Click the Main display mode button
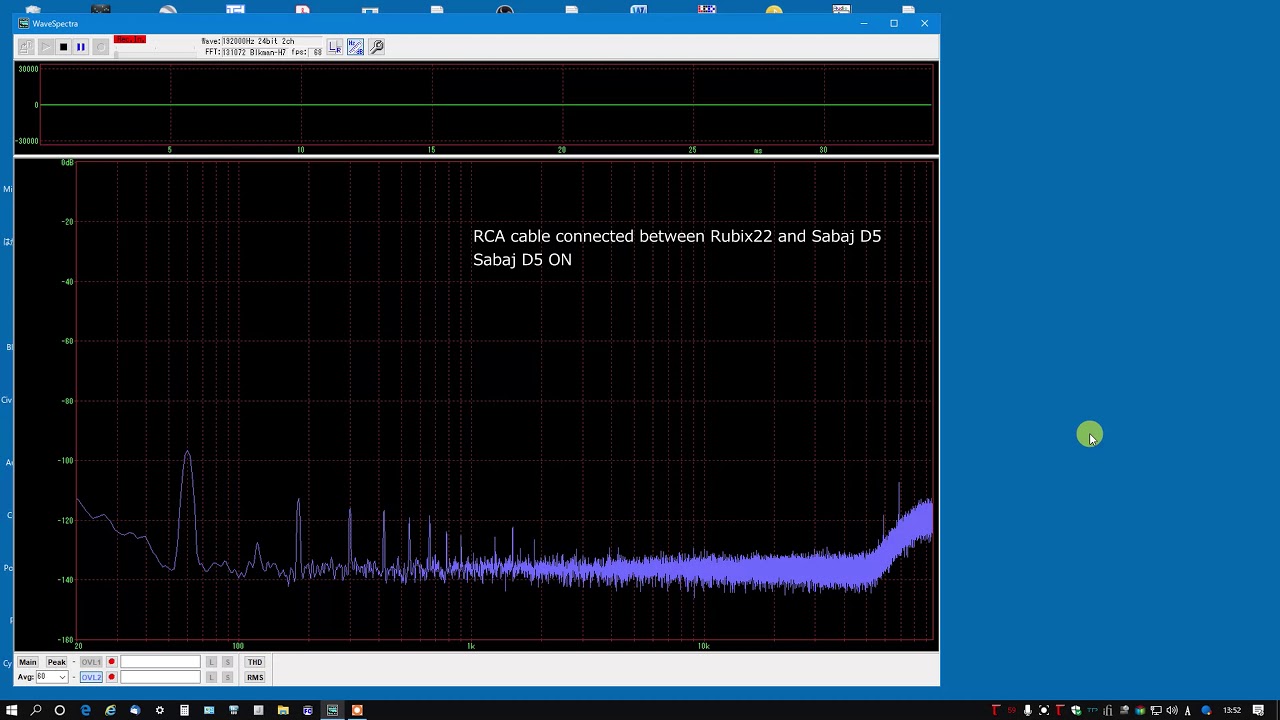Image resolution: width=1280 pixels, height=720 pixels. (28, 662)
